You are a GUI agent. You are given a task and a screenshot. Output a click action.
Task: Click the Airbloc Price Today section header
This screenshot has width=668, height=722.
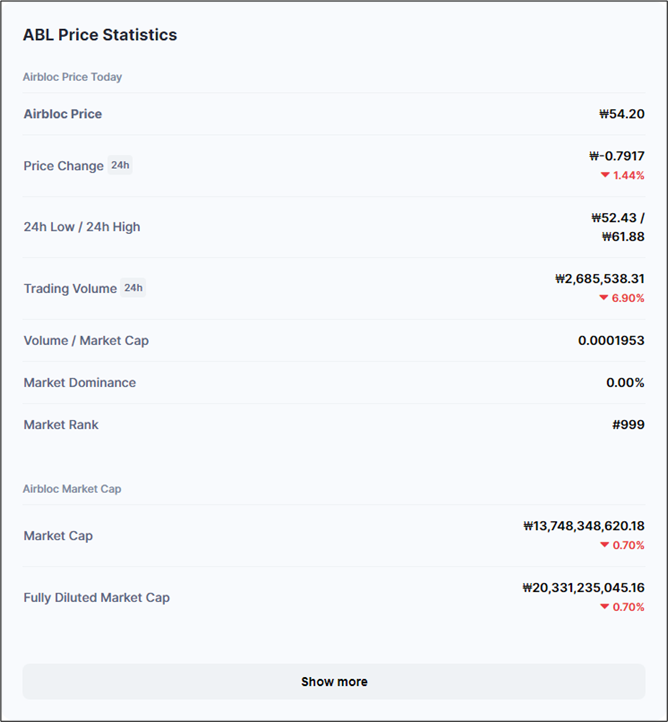click(73, 77)
